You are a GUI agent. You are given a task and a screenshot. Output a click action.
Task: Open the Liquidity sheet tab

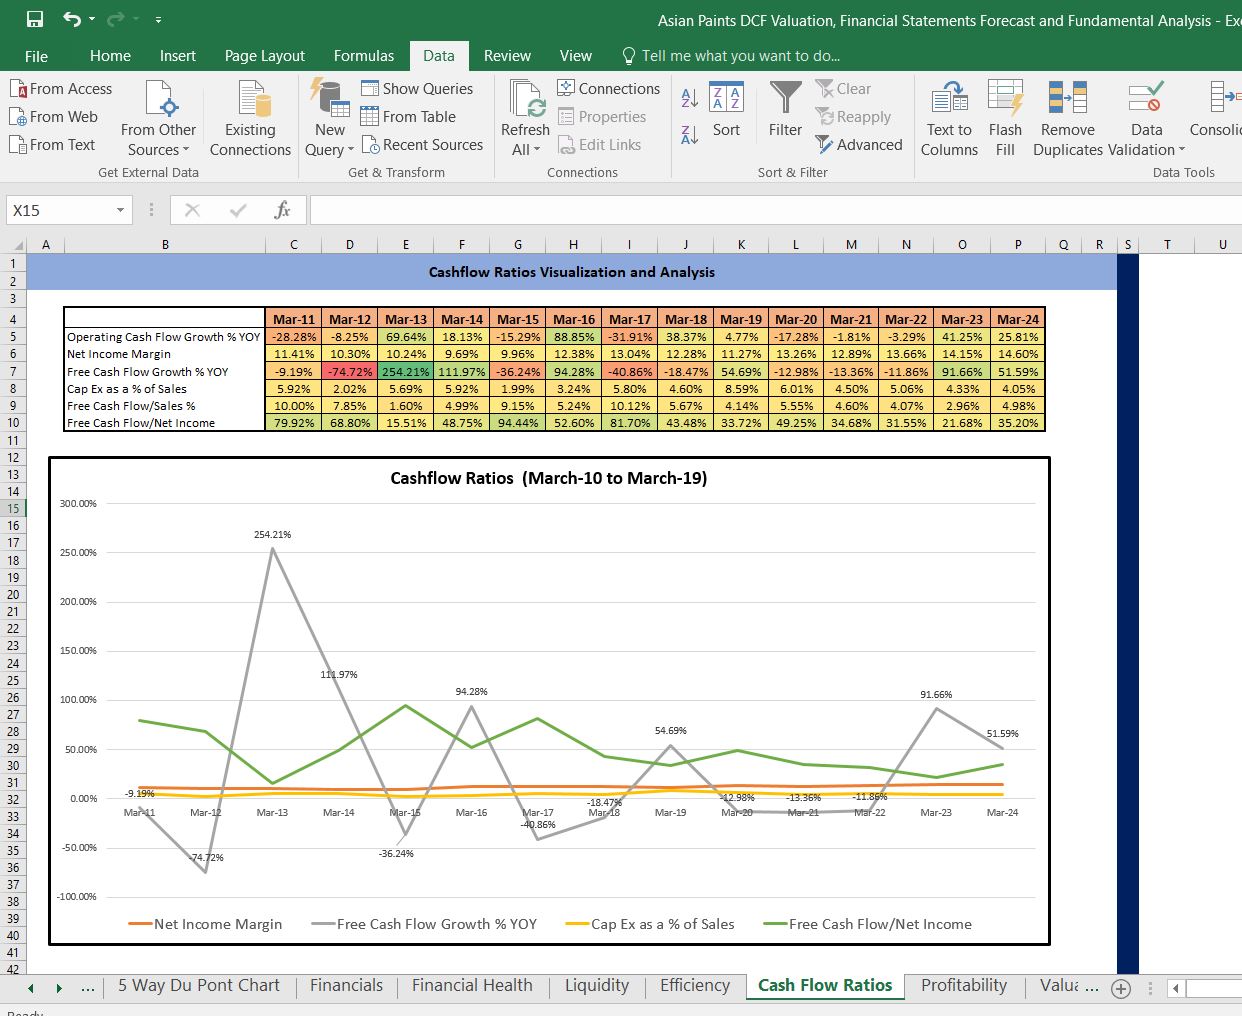pos(597,985)
